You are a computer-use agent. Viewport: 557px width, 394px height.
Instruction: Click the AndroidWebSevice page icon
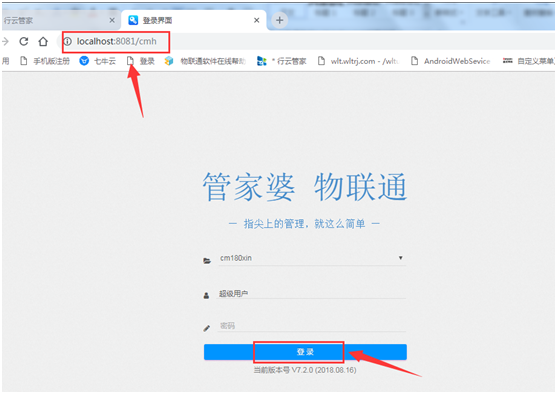414,61
